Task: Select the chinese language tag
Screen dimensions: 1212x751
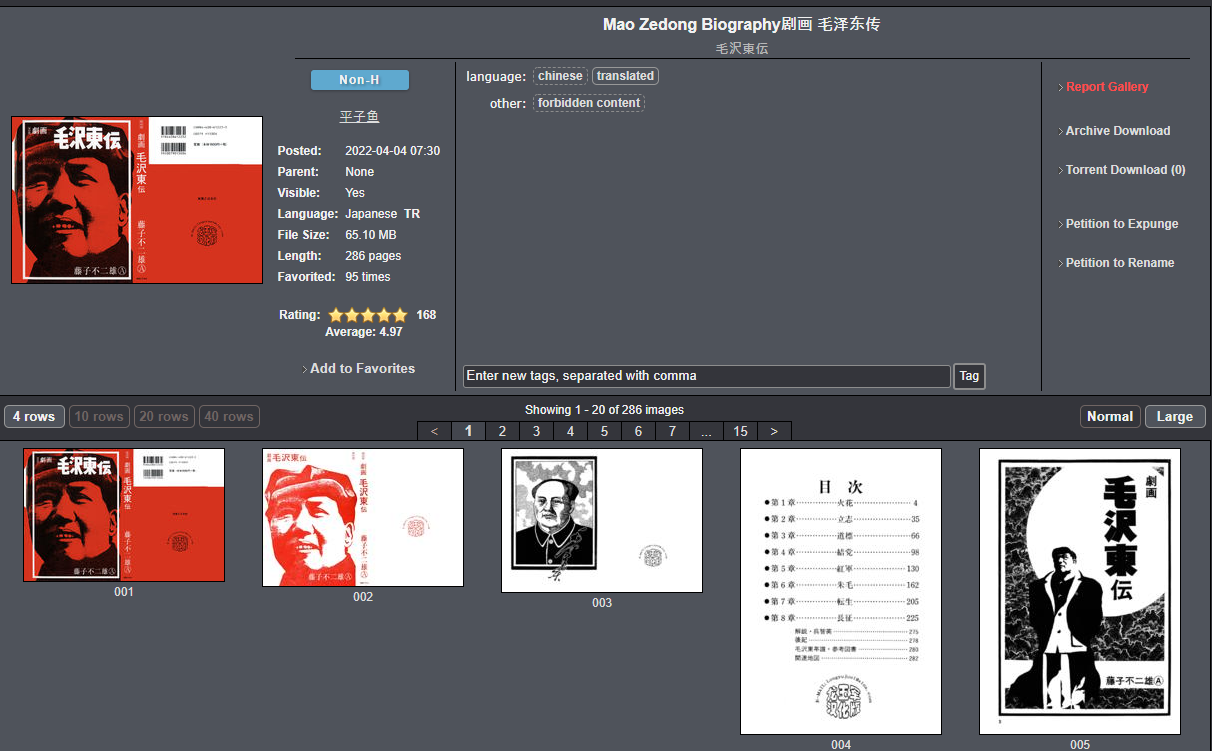Action: point(560,76)
